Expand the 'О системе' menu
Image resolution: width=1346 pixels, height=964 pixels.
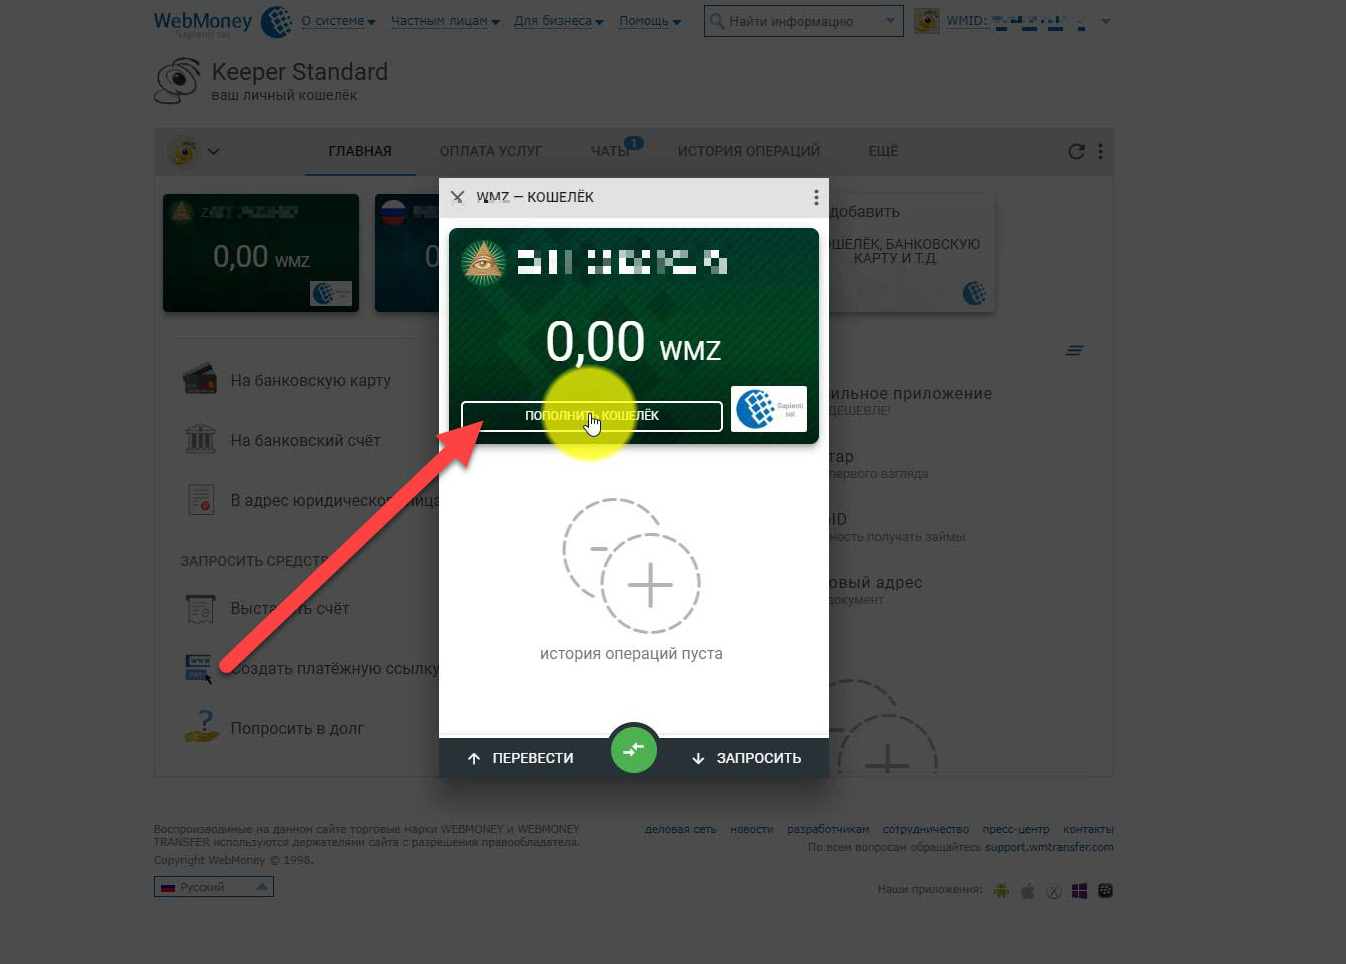click(x=338, y=21)
